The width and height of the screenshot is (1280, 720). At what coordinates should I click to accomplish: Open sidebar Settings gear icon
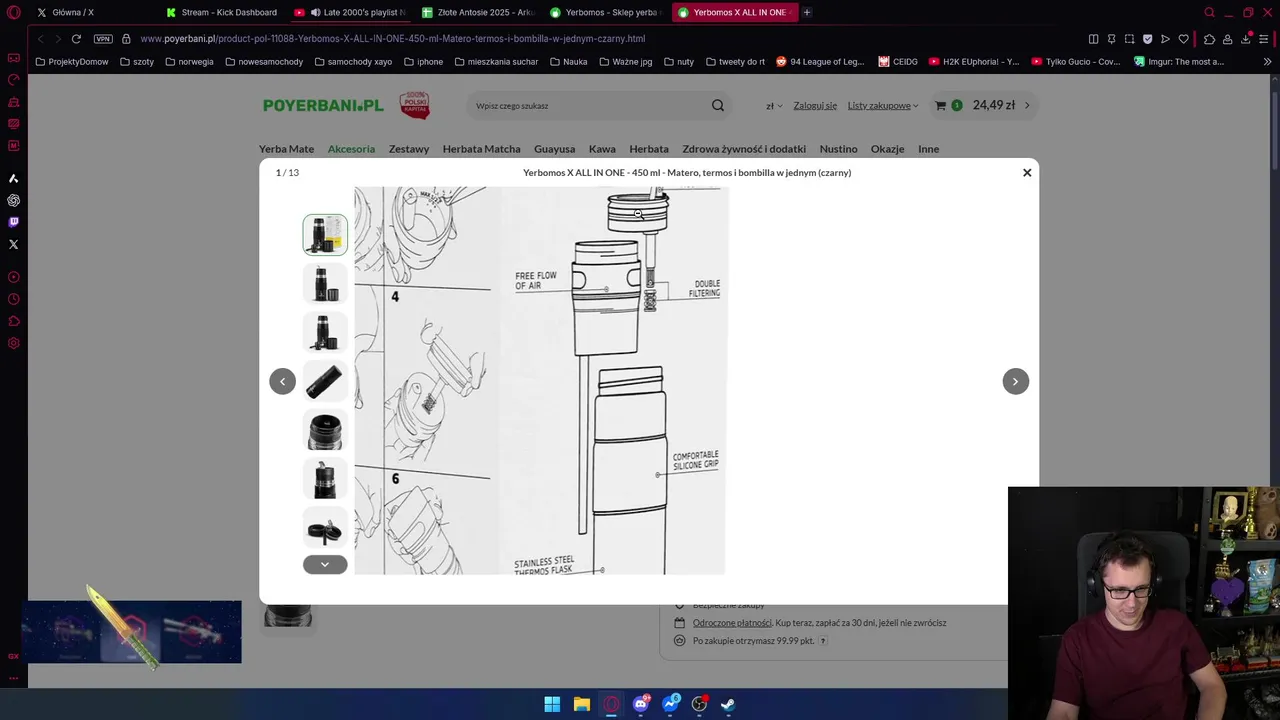13,343
